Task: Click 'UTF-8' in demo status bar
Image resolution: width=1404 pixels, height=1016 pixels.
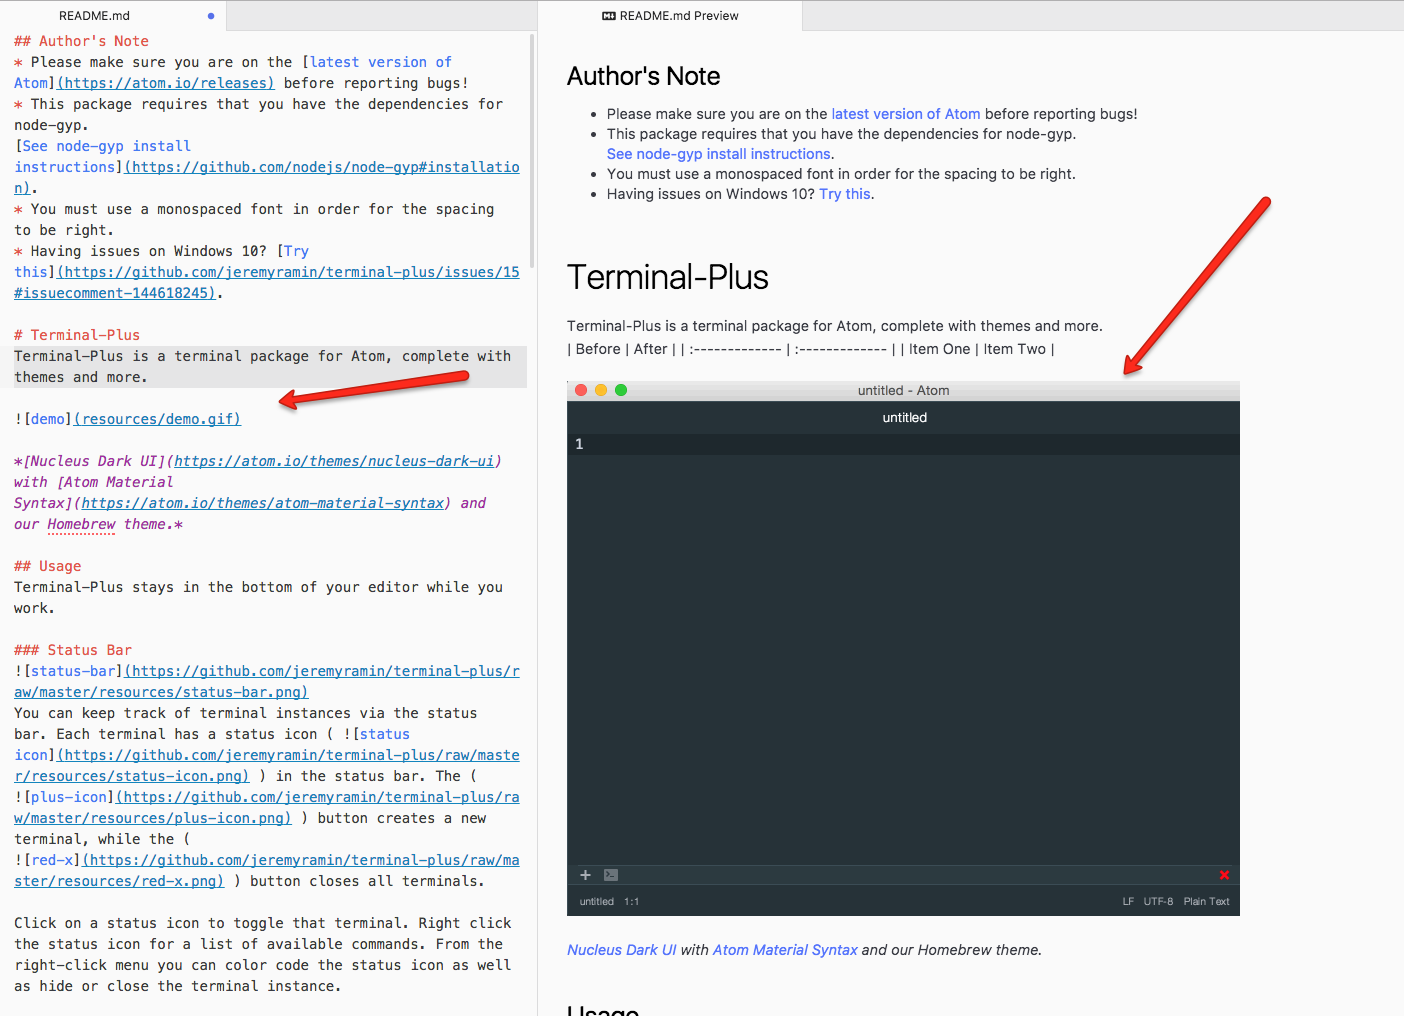Action: coord(1158,902)
